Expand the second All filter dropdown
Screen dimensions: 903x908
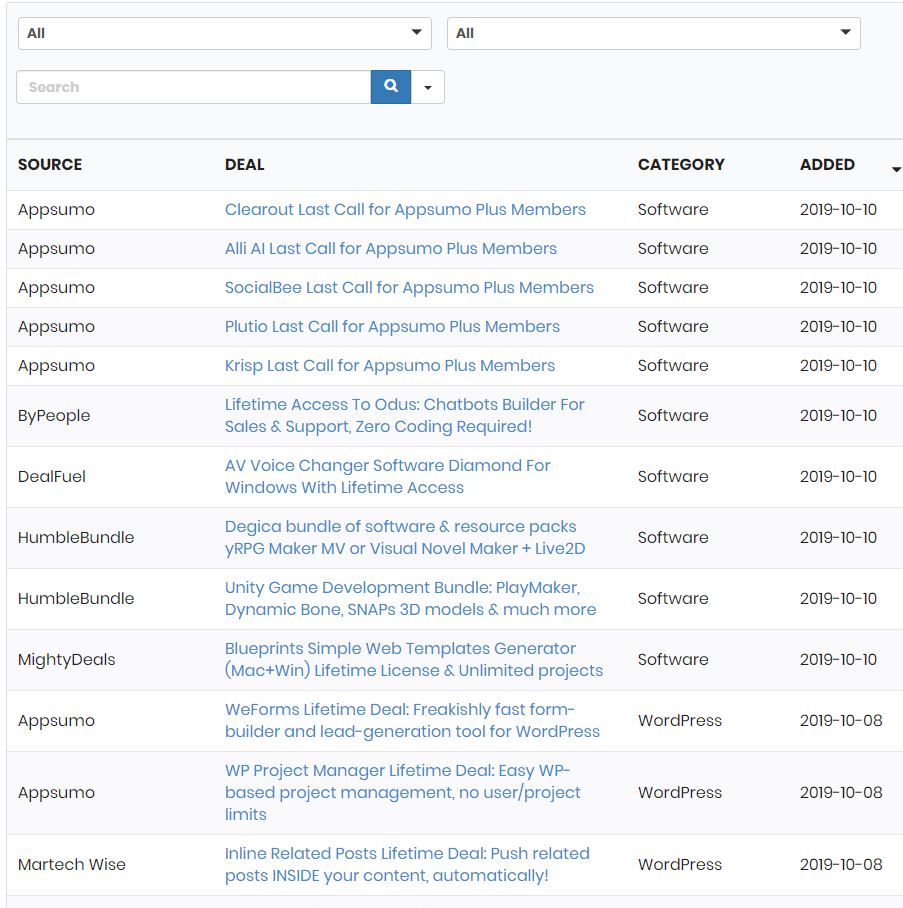coord(653,33)
